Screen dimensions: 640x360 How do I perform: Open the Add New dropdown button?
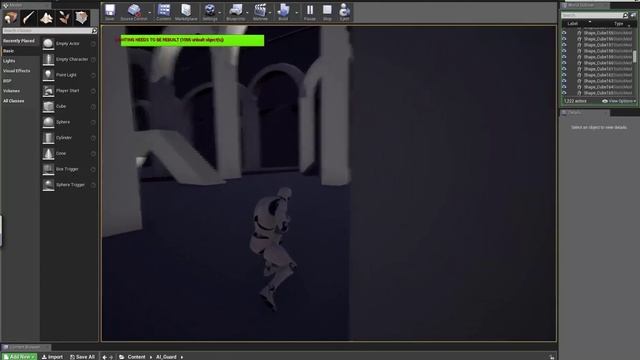click(x=19, y=357)
